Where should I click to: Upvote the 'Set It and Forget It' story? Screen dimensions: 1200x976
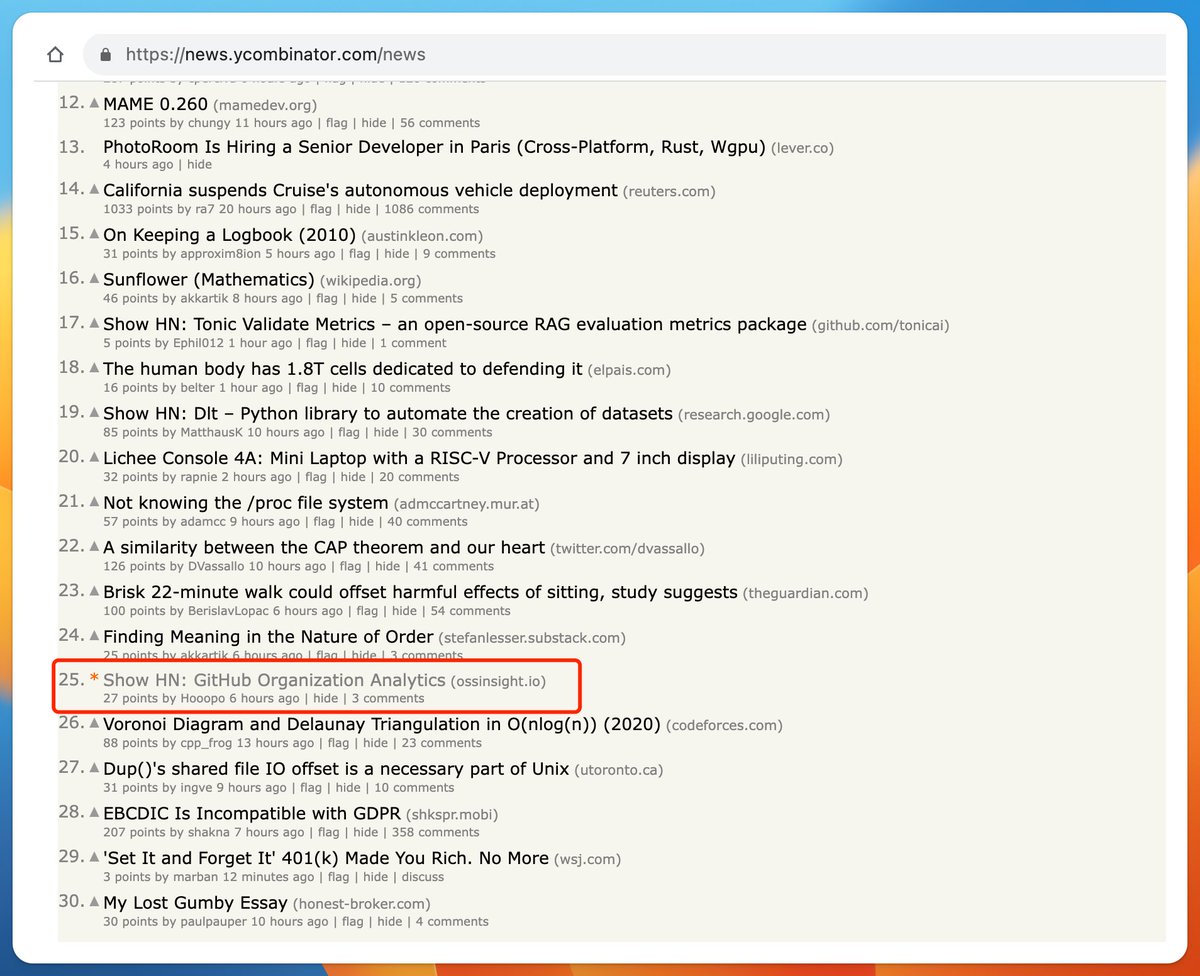pos(94,857)
